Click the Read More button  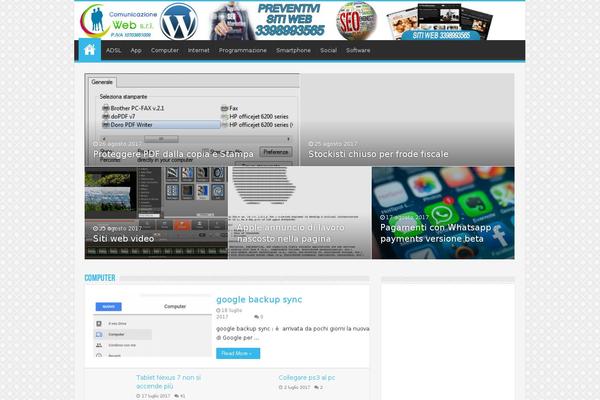238,353
